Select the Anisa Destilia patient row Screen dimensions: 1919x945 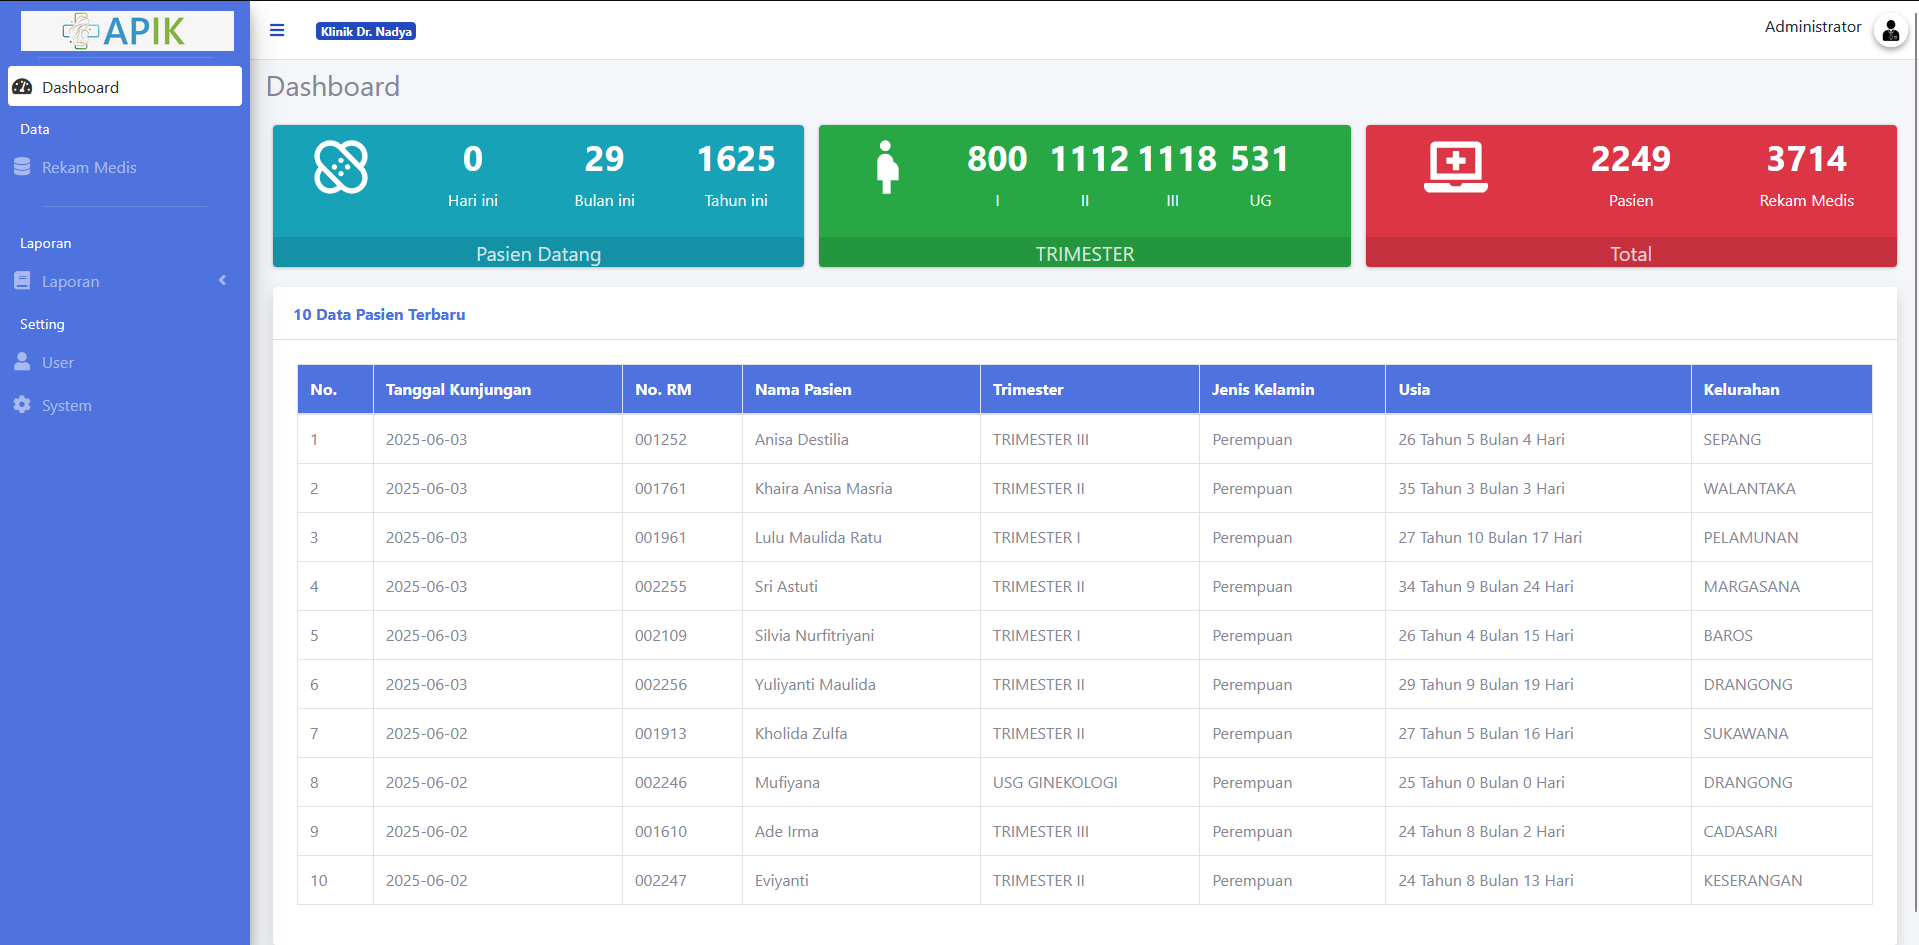click(801, 440)
